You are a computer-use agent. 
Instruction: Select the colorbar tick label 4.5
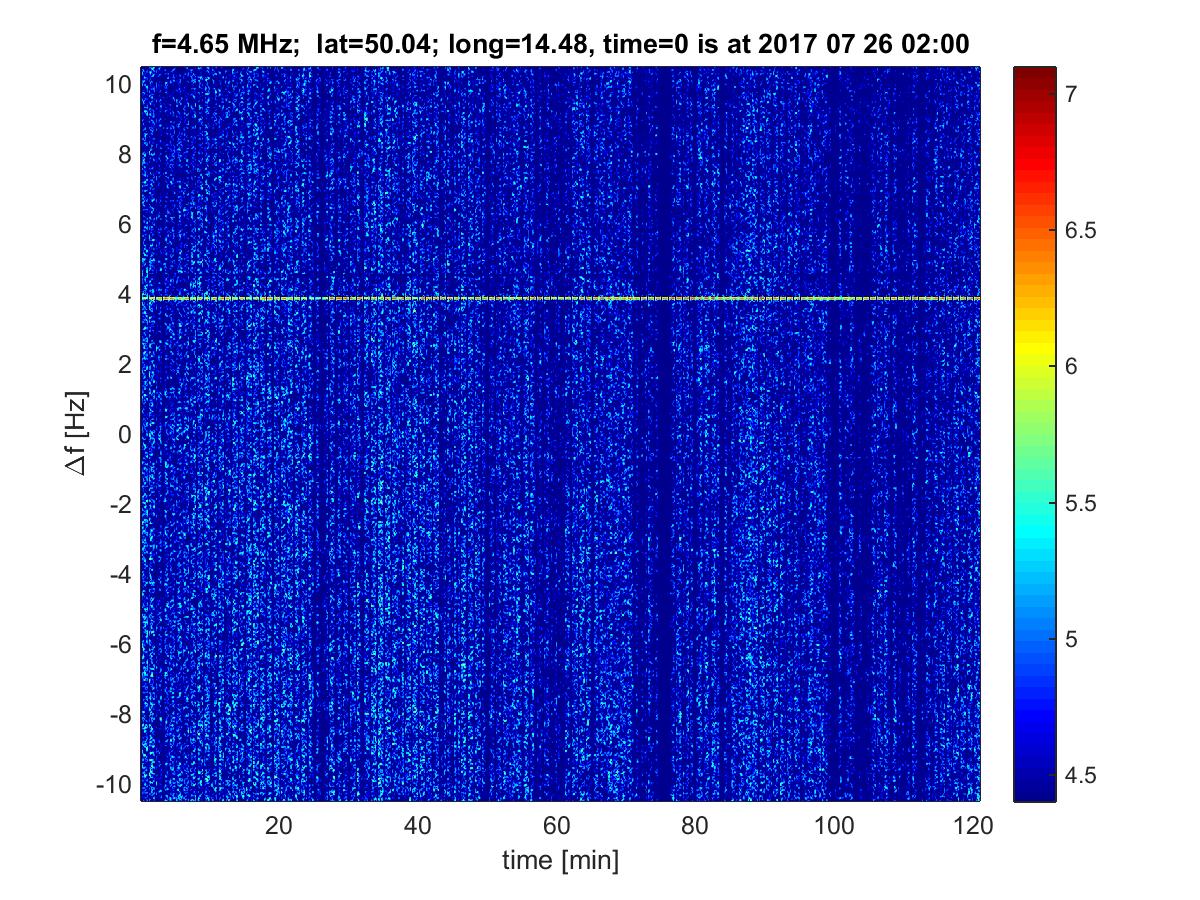[x=1080, y=775]
